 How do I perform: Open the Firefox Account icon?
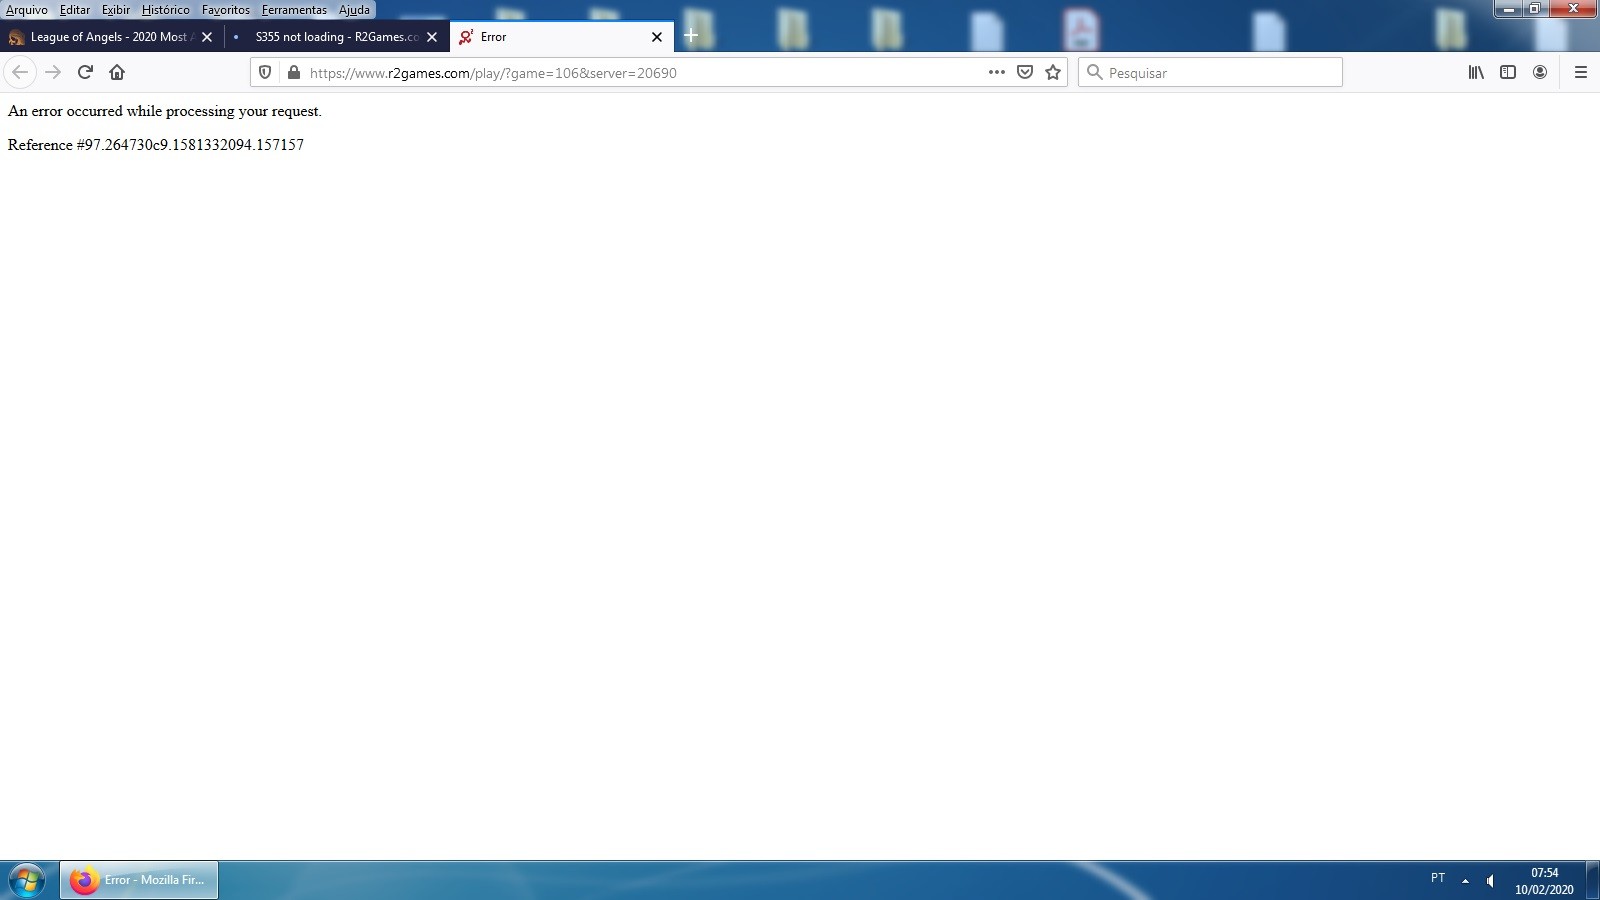pyautogui.click(x=1540, y=72)
